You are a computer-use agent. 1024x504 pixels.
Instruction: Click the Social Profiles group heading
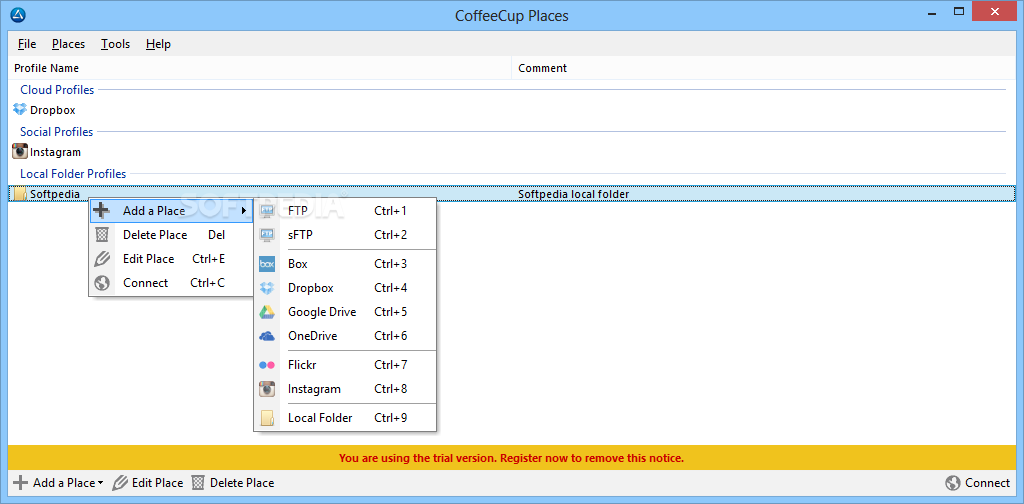[x=57, y=131]
